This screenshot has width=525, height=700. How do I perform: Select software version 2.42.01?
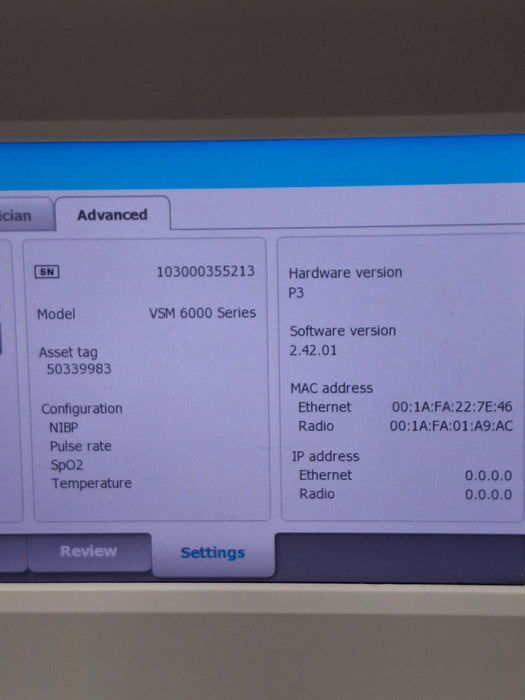pos(313,350)
